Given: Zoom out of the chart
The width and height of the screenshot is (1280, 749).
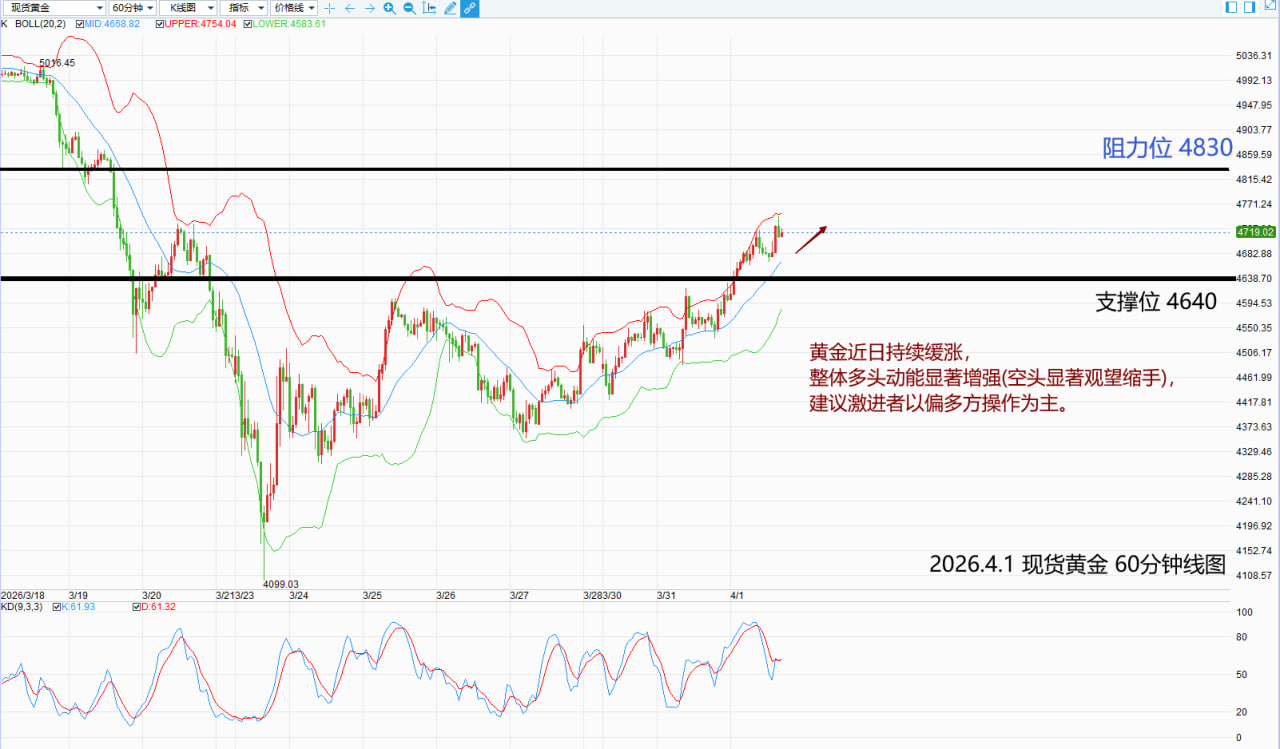Looking at the screenshot, I should point(410,8).
